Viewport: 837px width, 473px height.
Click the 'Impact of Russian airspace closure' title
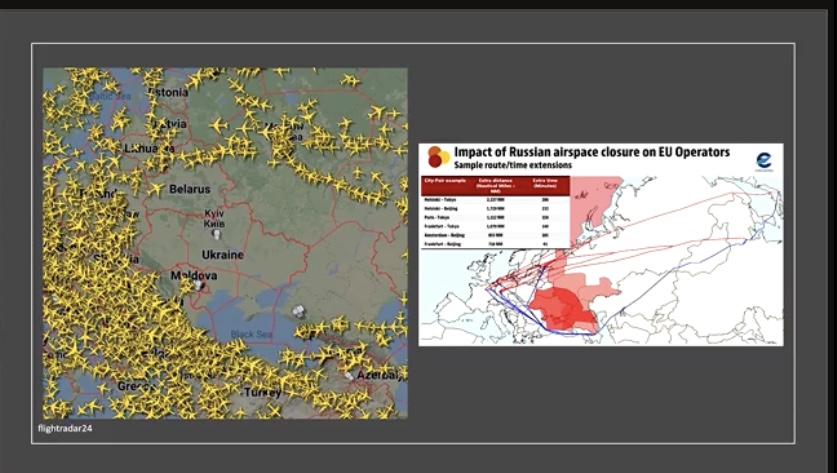click(592, 152)
